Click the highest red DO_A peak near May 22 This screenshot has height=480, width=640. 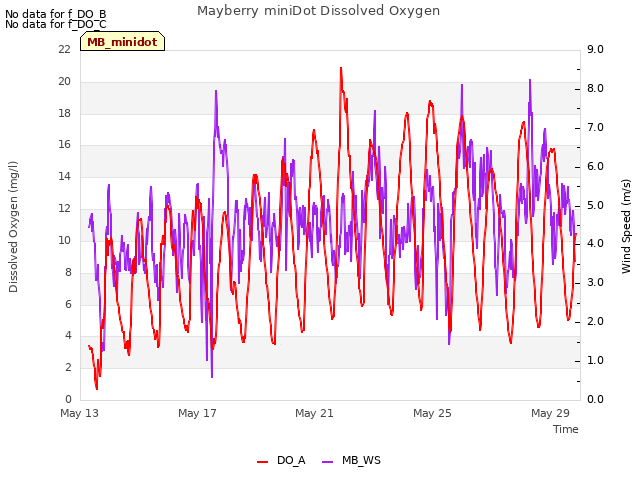pyautogui.click(x=341, y=69)
